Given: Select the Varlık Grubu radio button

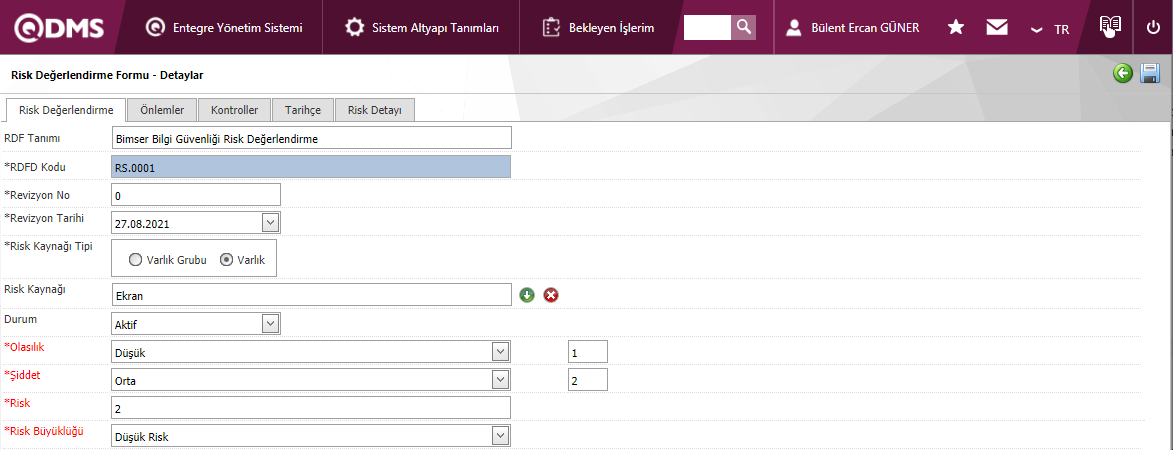Looking at the screenshot, I should click(x=135, y=259).
